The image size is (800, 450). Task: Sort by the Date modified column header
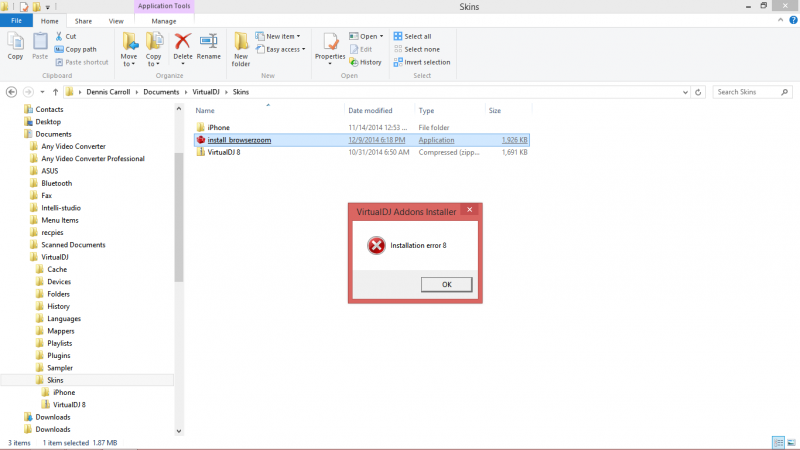(370, 110)
